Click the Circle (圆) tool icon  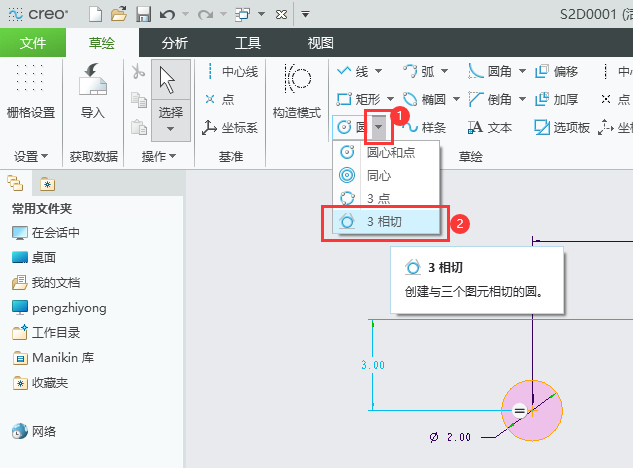coord(344,128)
